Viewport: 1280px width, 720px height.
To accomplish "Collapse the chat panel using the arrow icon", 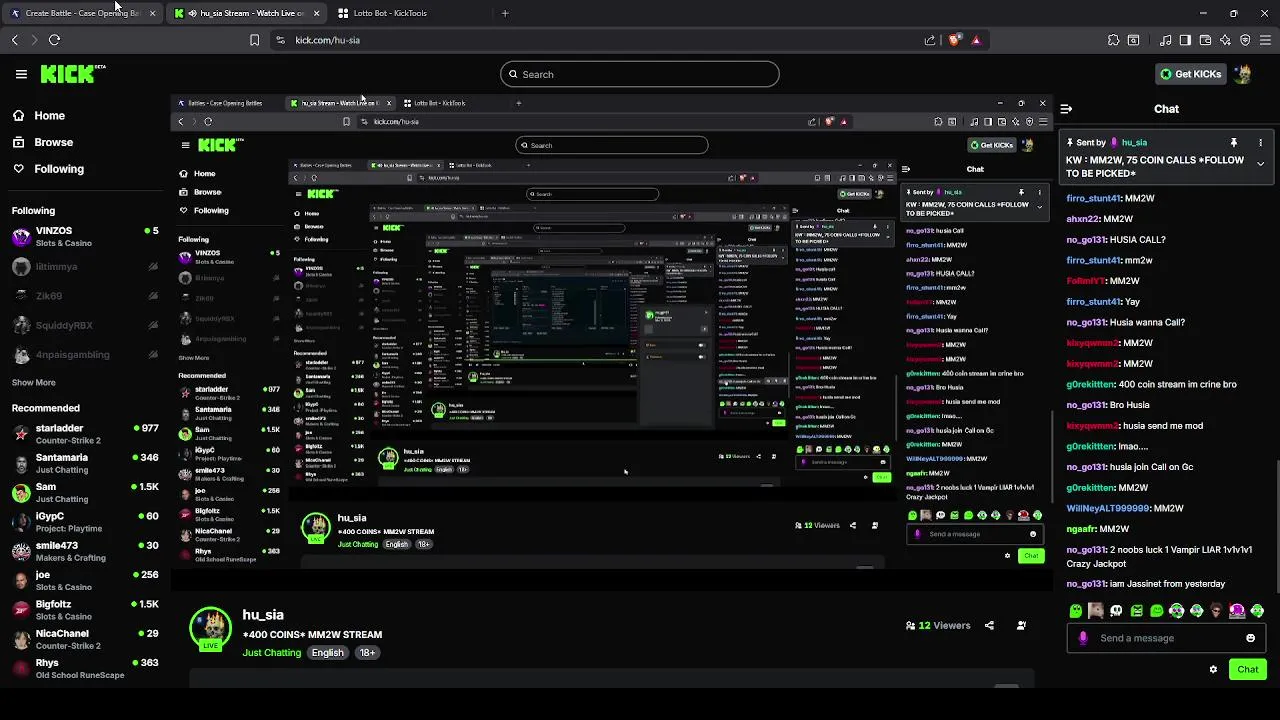I will click(1066, 109).
